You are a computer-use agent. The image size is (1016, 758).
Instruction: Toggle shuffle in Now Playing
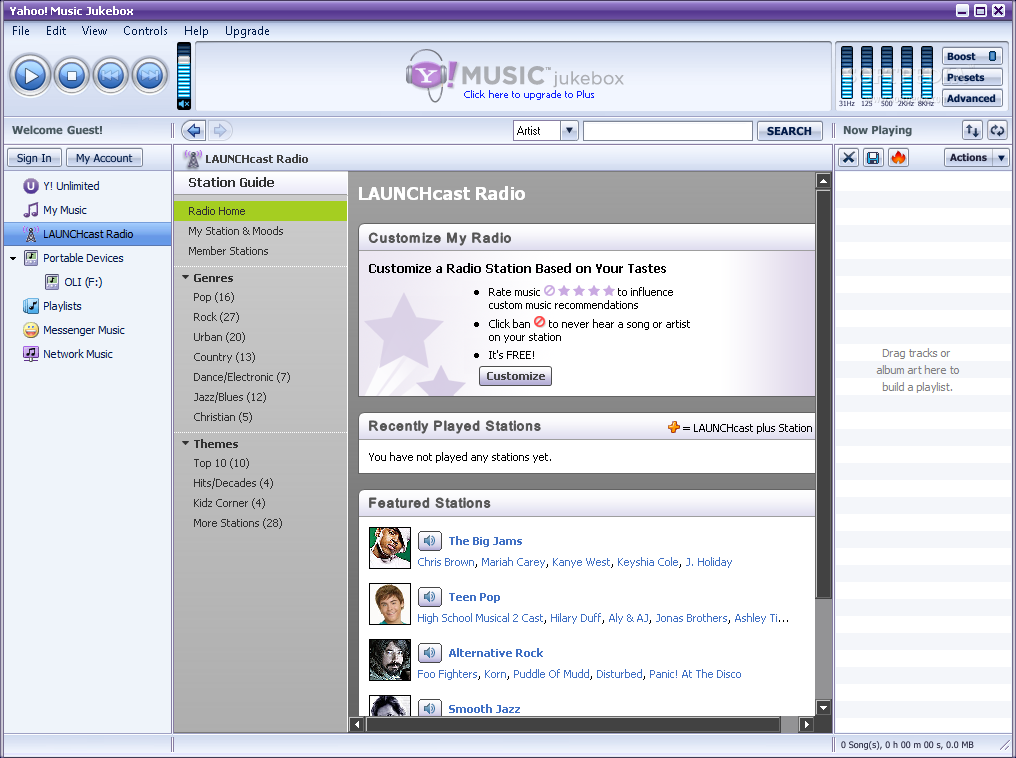click(x=972, y=130)
